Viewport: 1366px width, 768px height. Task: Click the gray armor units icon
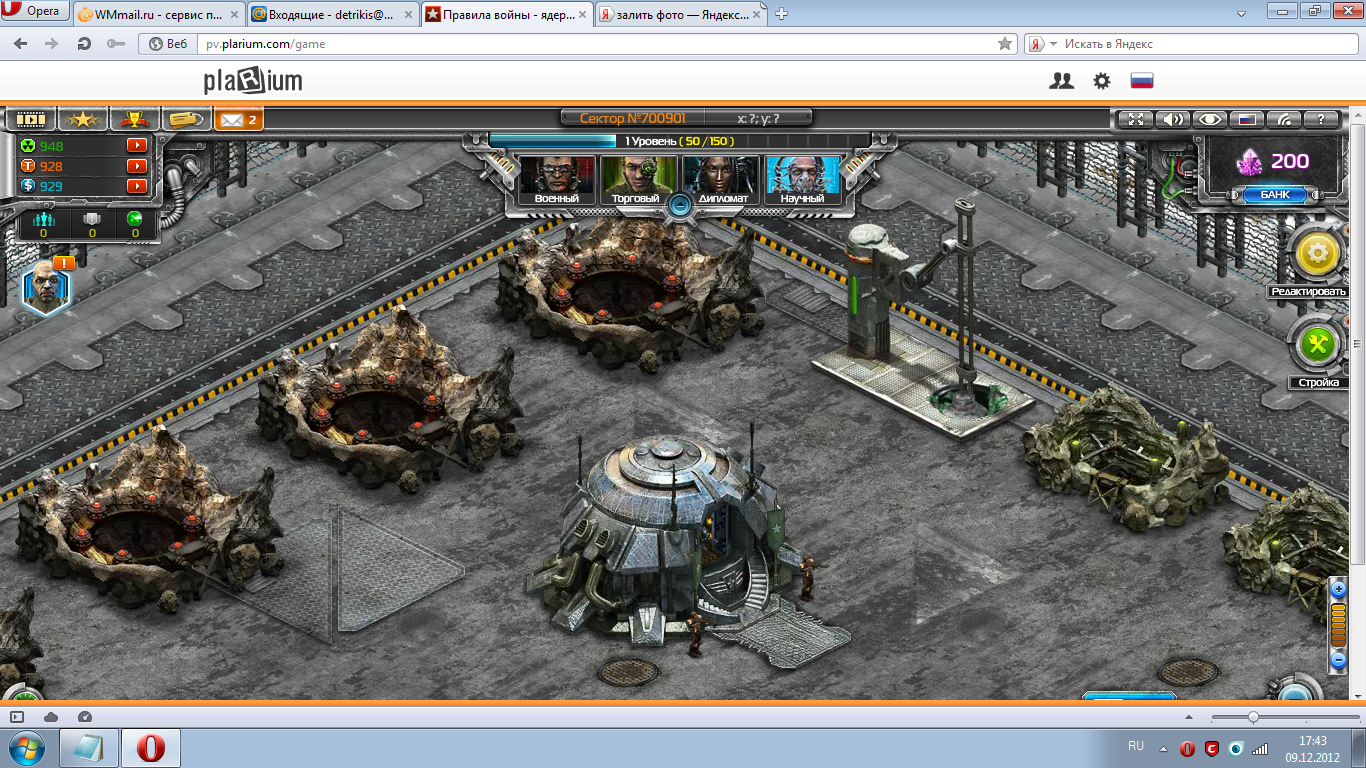[x=92, y=218]
